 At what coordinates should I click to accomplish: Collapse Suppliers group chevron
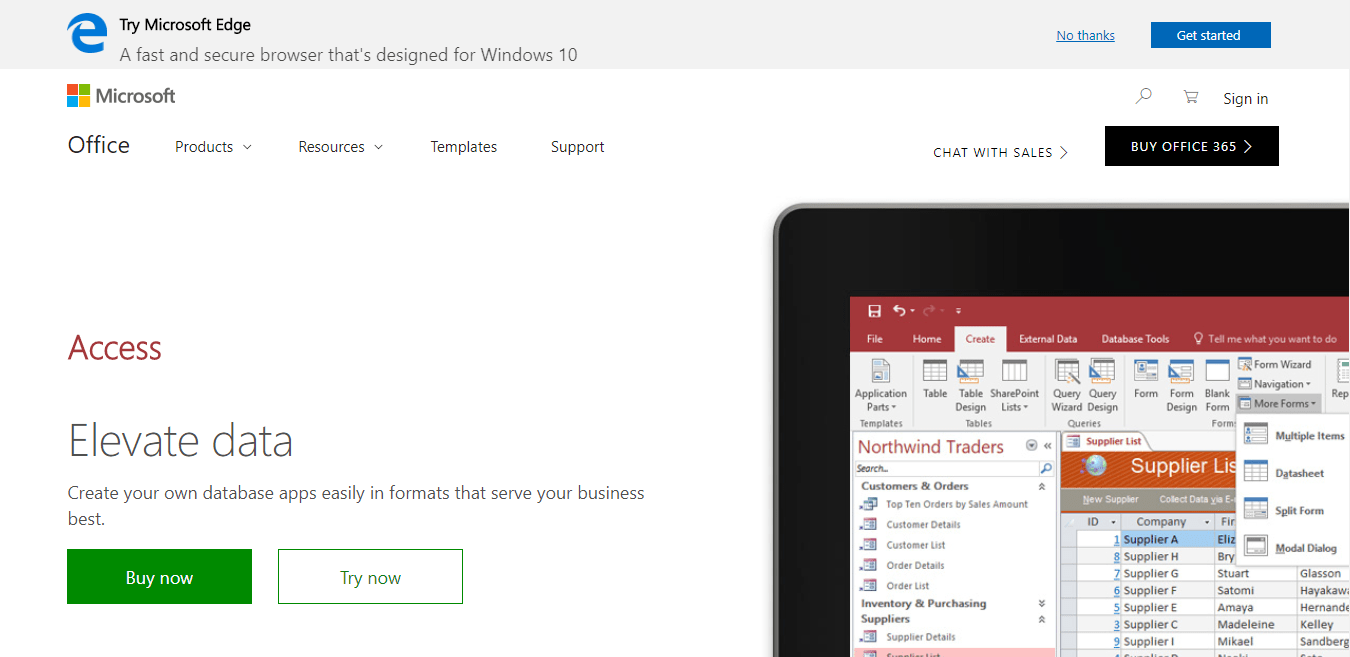click(1042, 619)
